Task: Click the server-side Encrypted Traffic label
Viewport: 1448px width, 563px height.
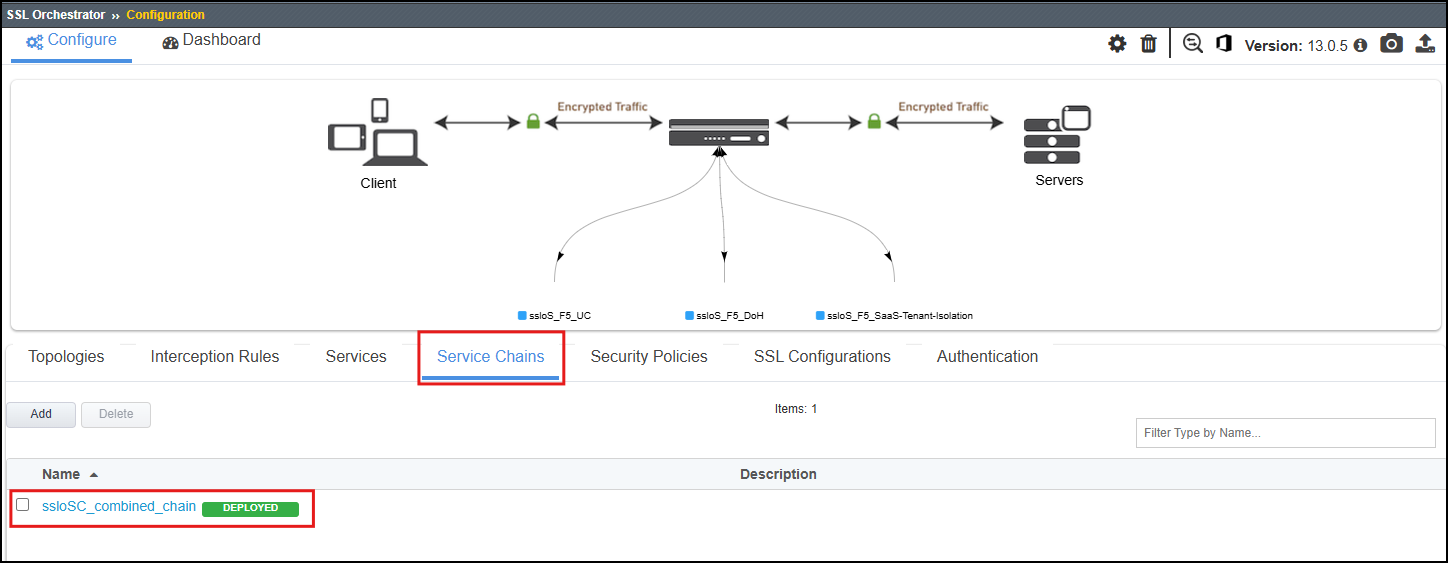Action: (943, 107)
